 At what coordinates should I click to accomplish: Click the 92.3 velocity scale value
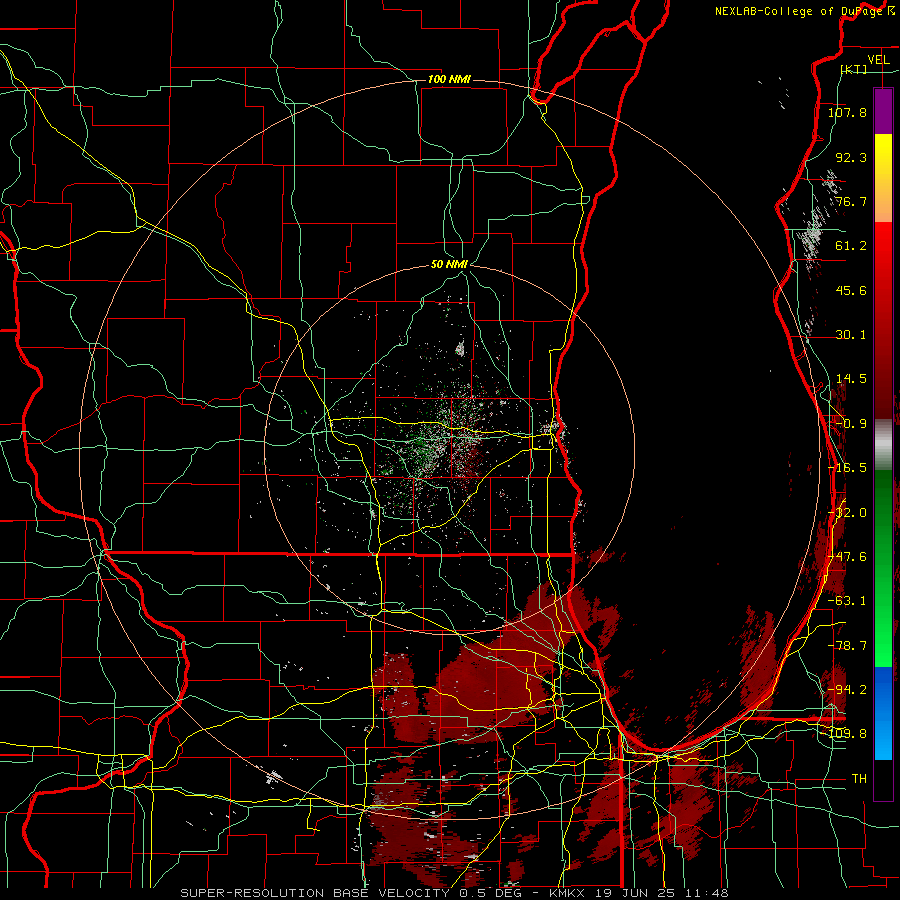pos(851,157)
